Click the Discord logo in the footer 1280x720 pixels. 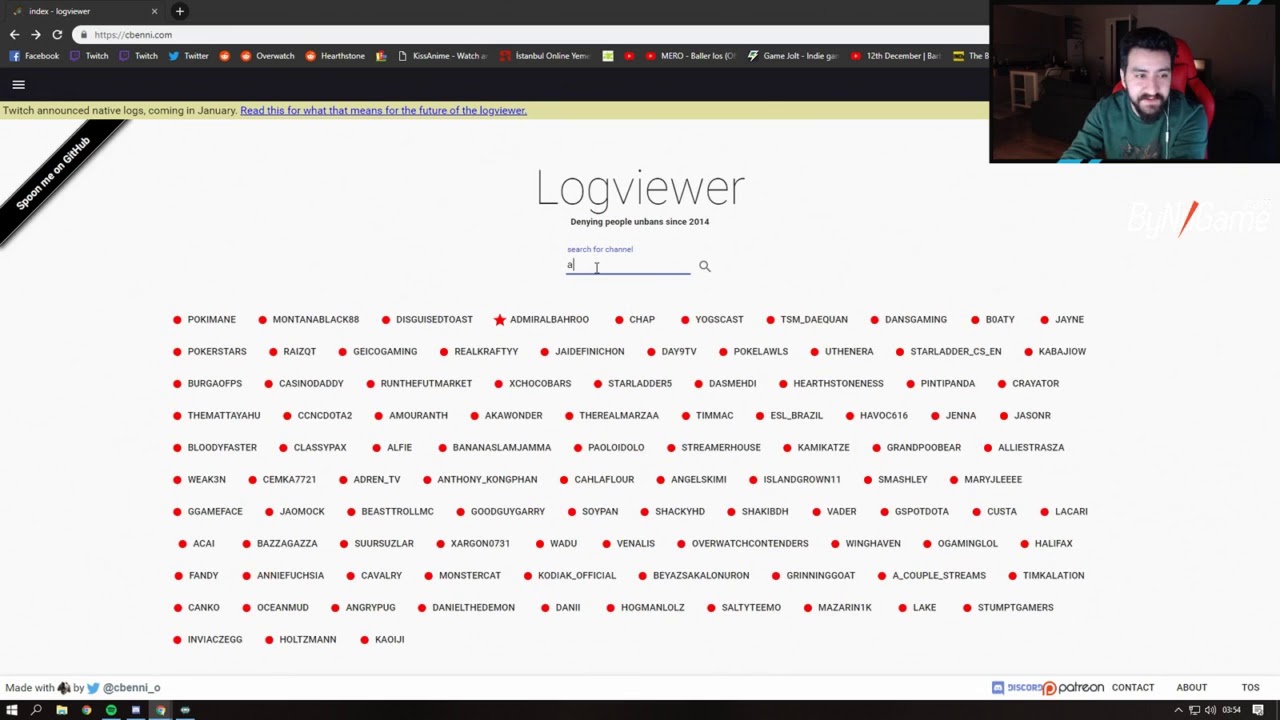click(x=1017, y=687)
